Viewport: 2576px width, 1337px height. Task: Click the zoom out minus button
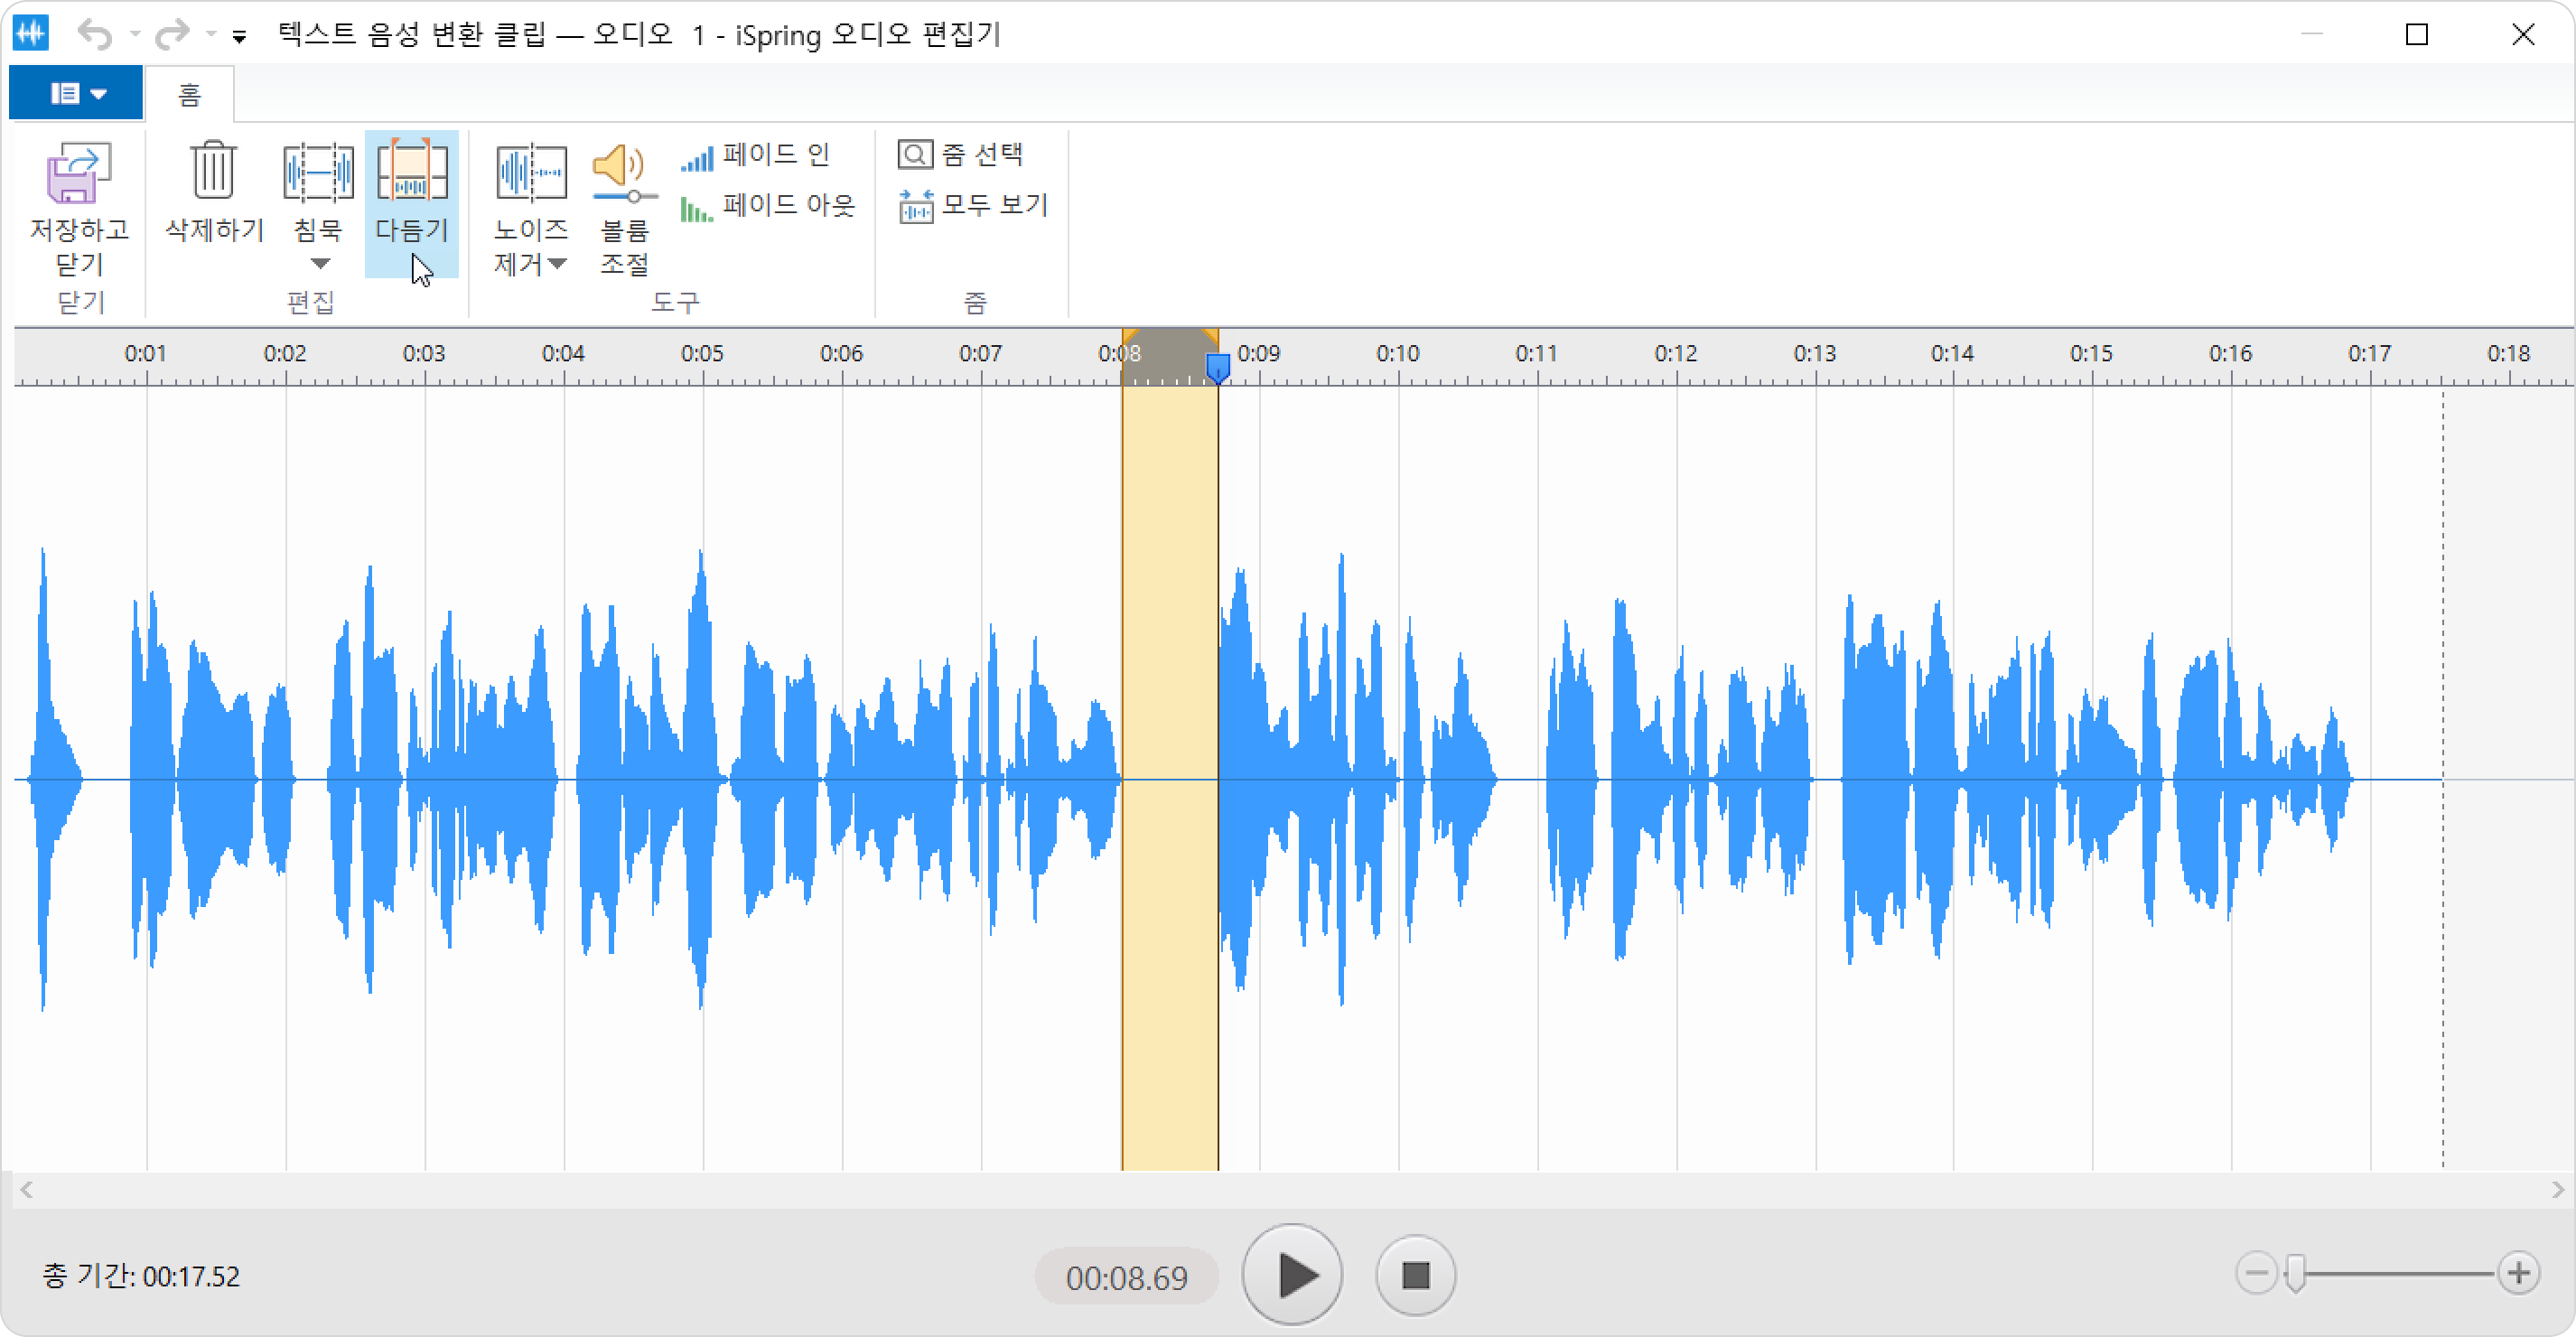pos(2256,1273)
